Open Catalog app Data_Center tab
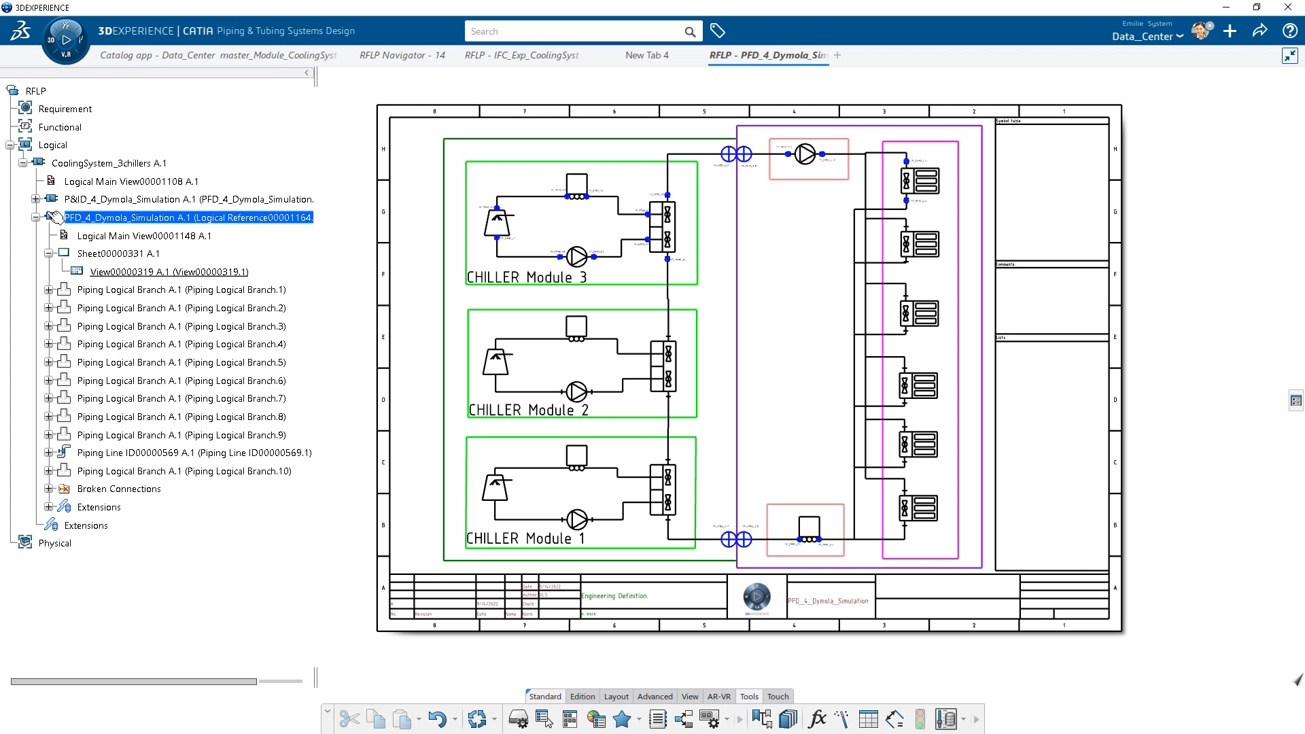This screenshot has width=1305, height=734. [x=218, y=55]
